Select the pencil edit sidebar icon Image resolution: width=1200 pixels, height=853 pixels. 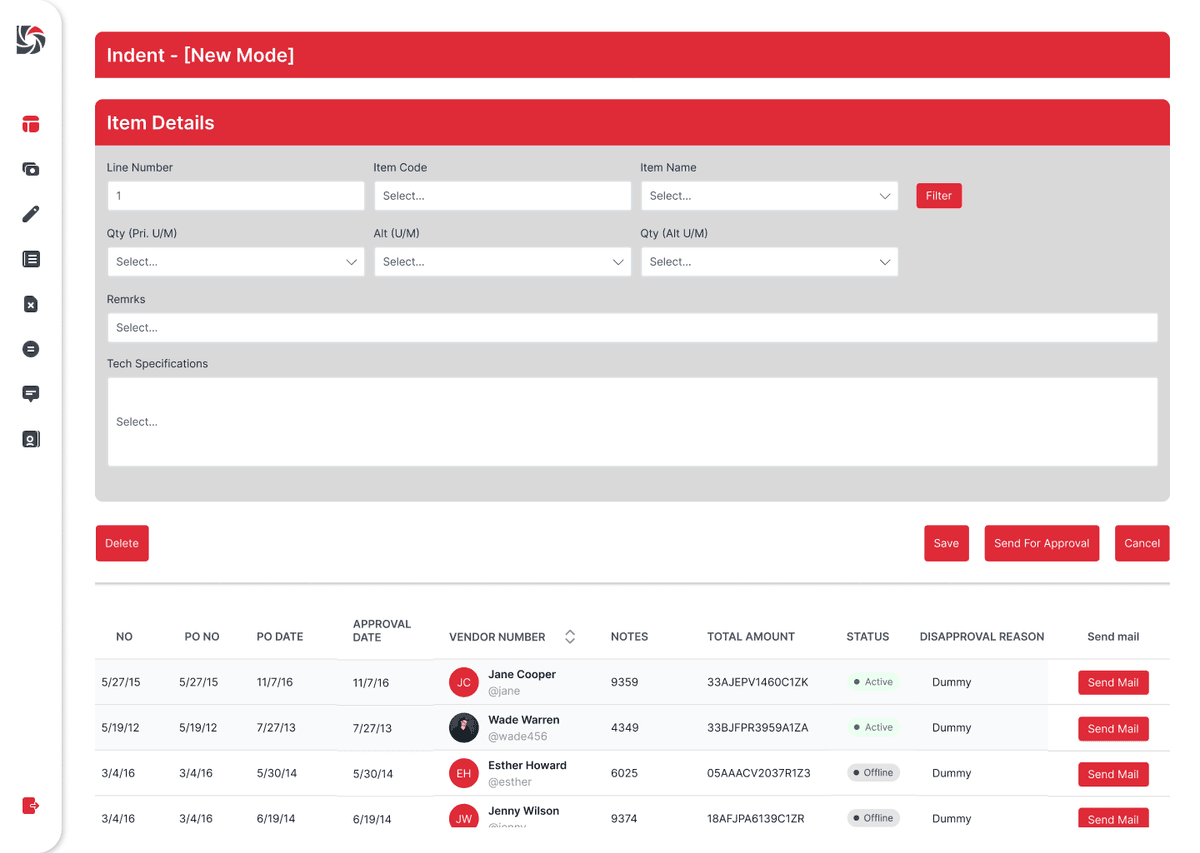[x=31, y=214]
